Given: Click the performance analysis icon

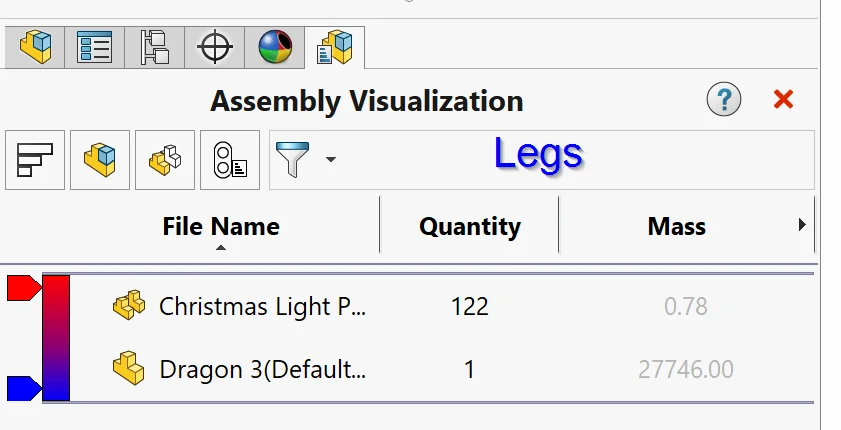Looking at the screenshot, I should (230, 160).
